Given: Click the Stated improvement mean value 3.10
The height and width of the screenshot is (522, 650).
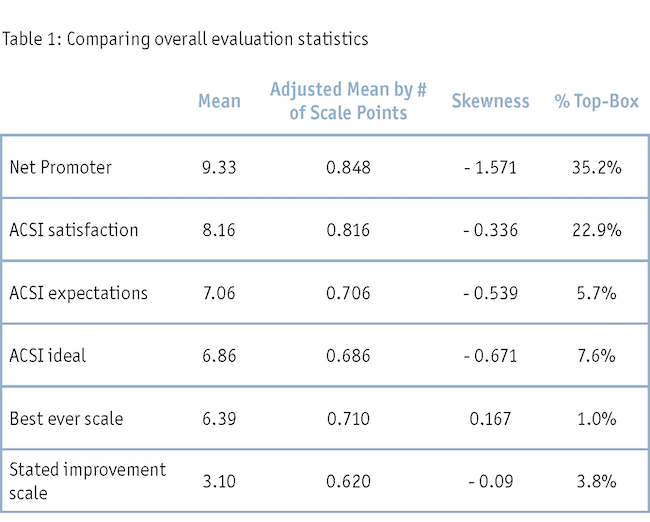Looking at the screenshot, I should [x=219, y=481].
